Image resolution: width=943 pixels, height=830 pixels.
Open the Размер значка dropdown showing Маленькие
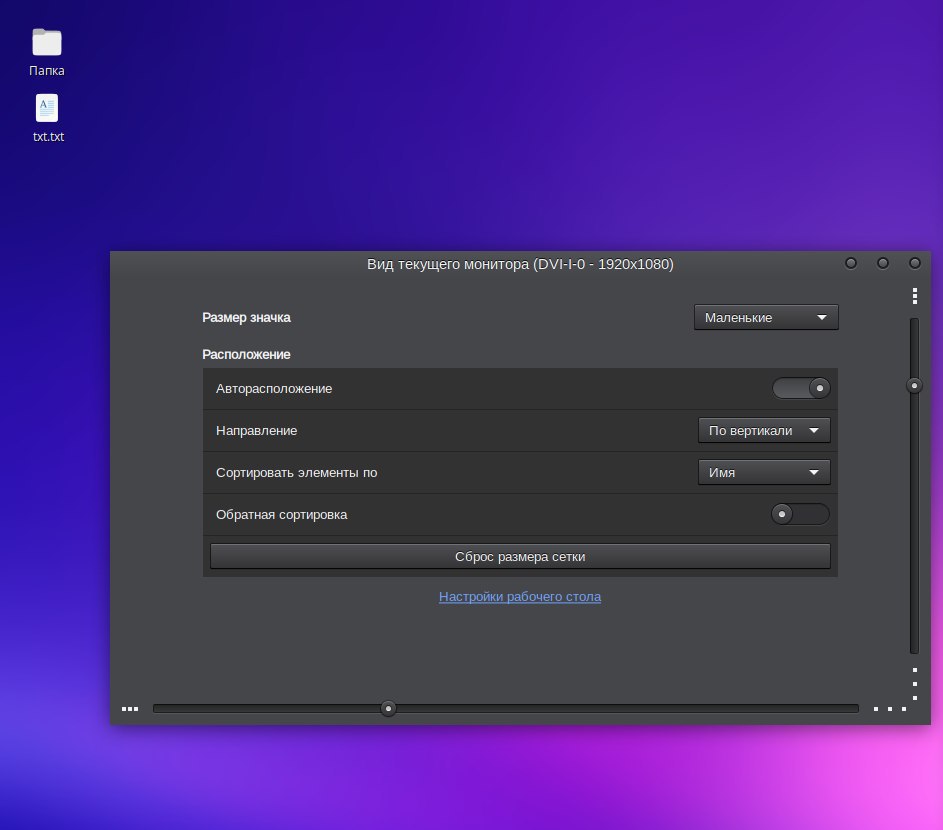766,318
